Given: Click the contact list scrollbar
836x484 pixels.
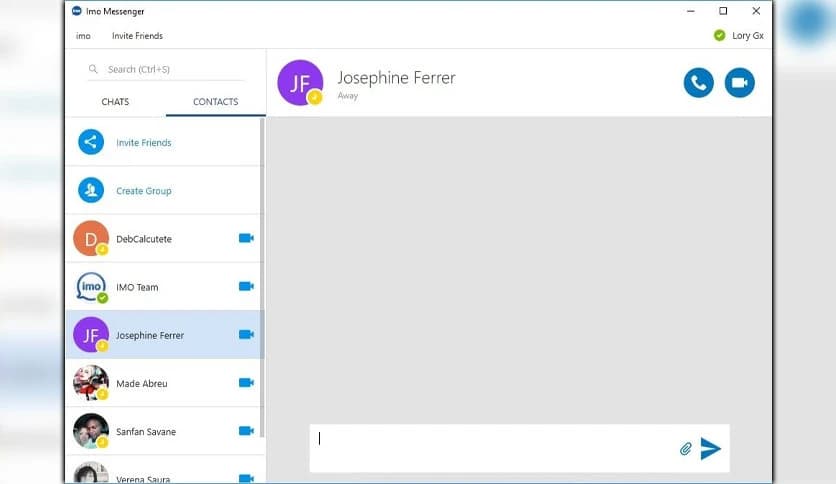Looking at the screenshot, I should [262, 277].
